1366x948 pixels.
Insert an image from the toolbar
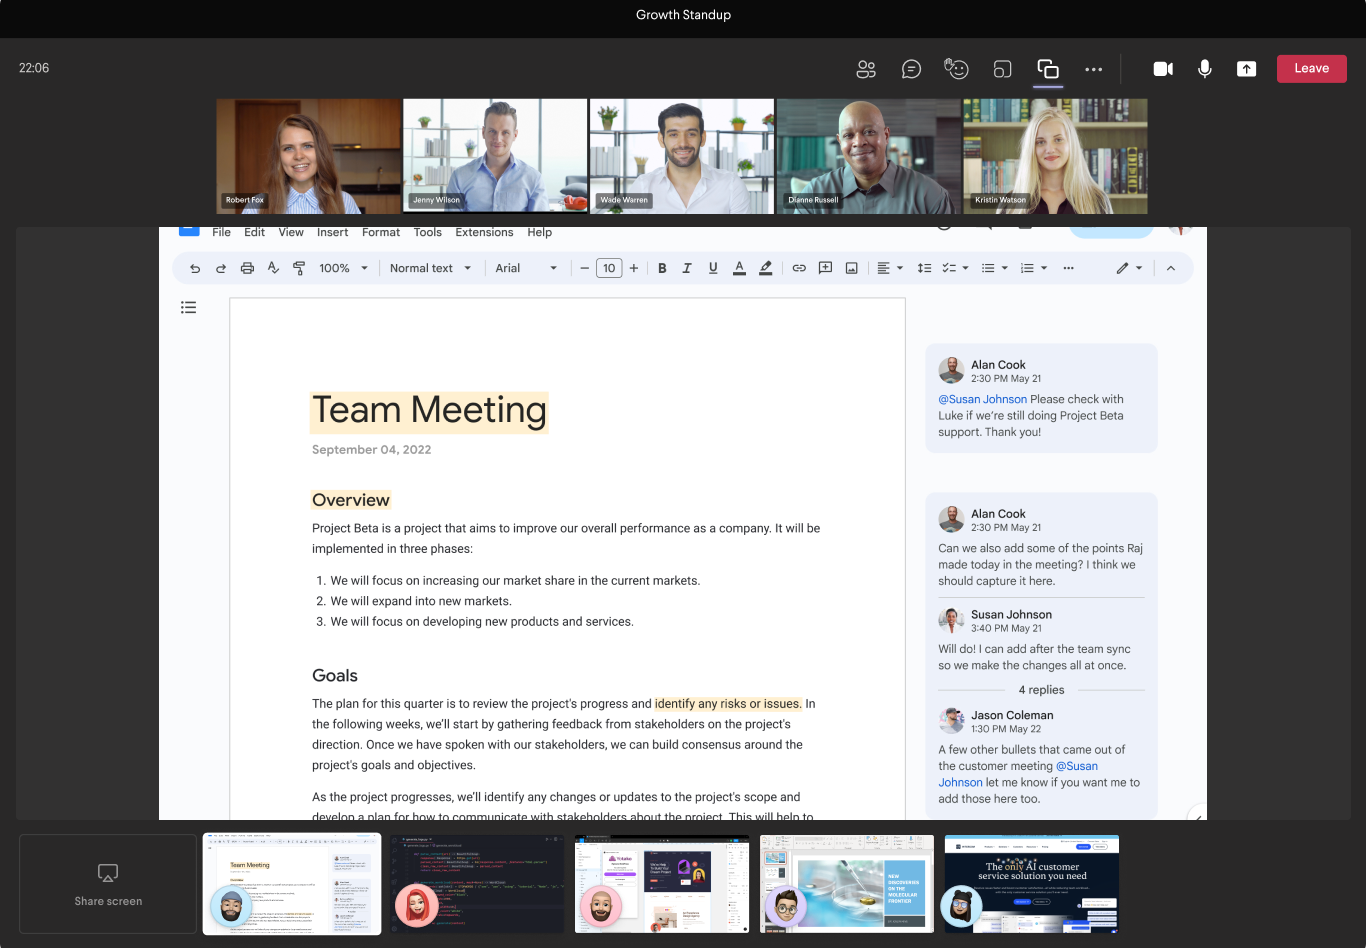(851, 267)
